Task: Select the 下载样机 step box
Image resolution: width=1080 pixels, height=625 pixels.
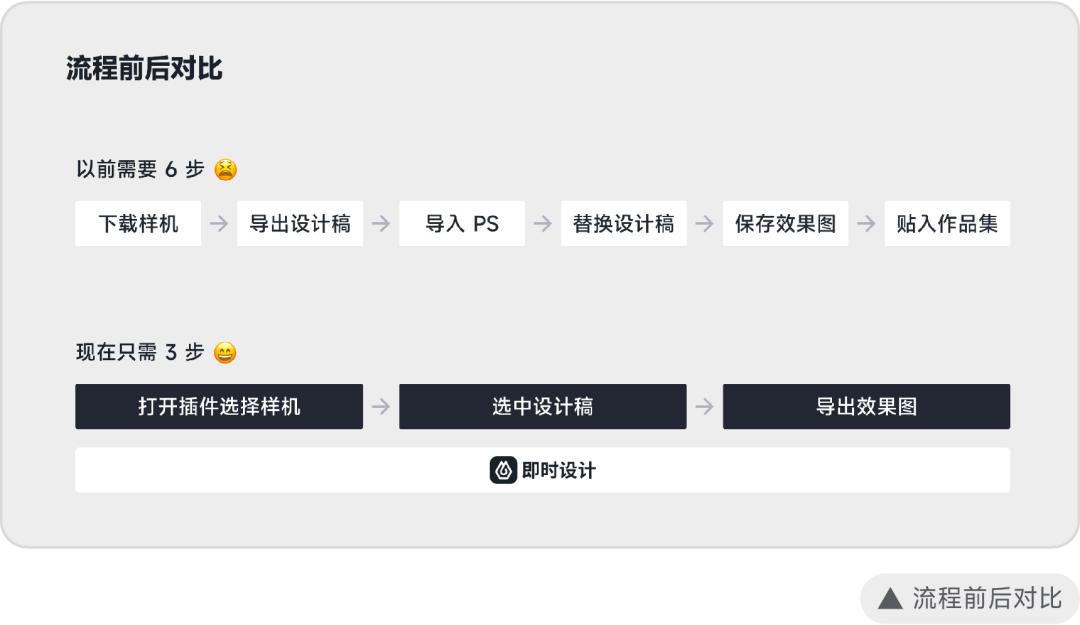Action: (x=138, y=224)
